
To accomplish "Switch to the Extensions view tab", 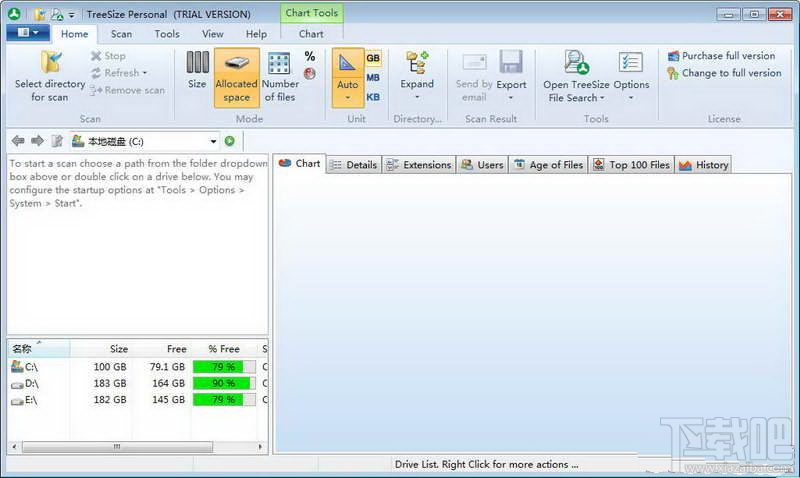I will point(419,165).
